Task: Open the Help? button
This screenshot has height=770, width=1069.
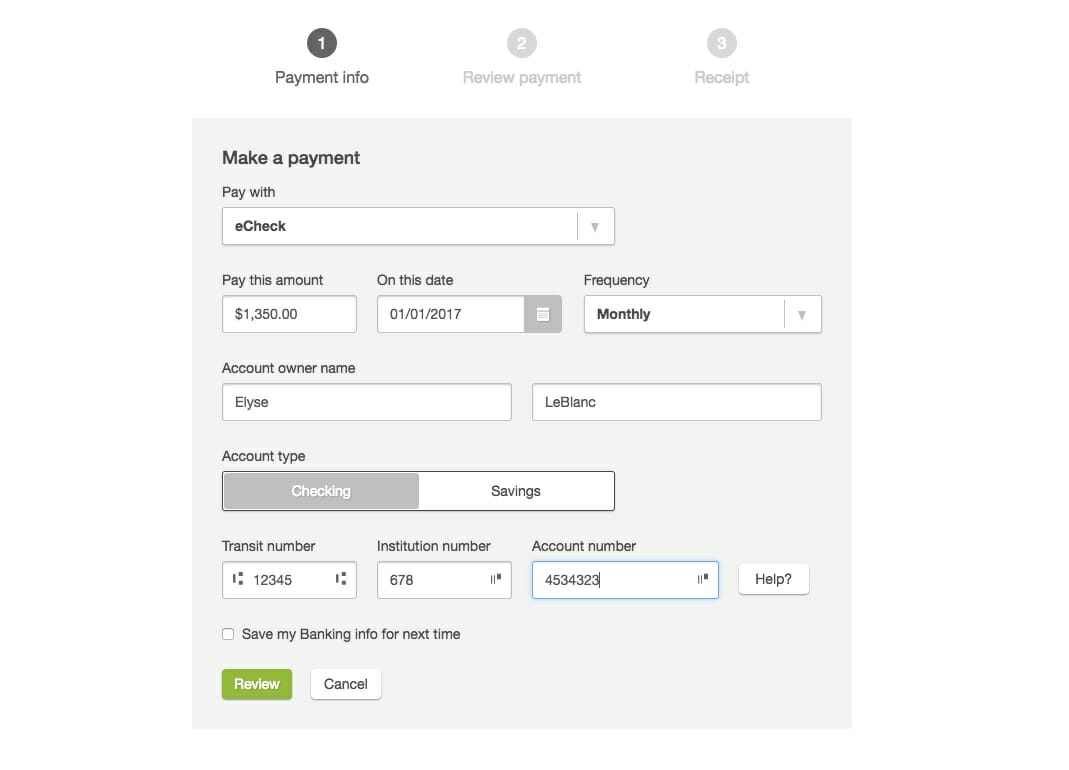Action: coord(773,579)
